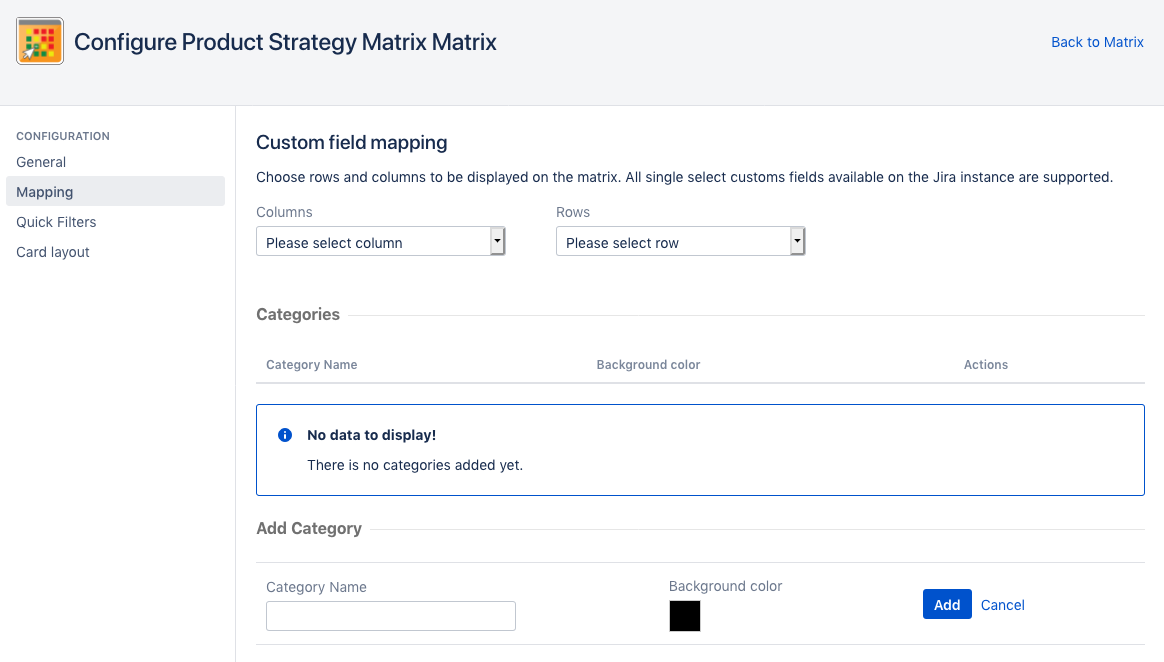This screenshot has height=662, width=1164.
Task: Click the blue info icon in notice
Action: [285, 435]
